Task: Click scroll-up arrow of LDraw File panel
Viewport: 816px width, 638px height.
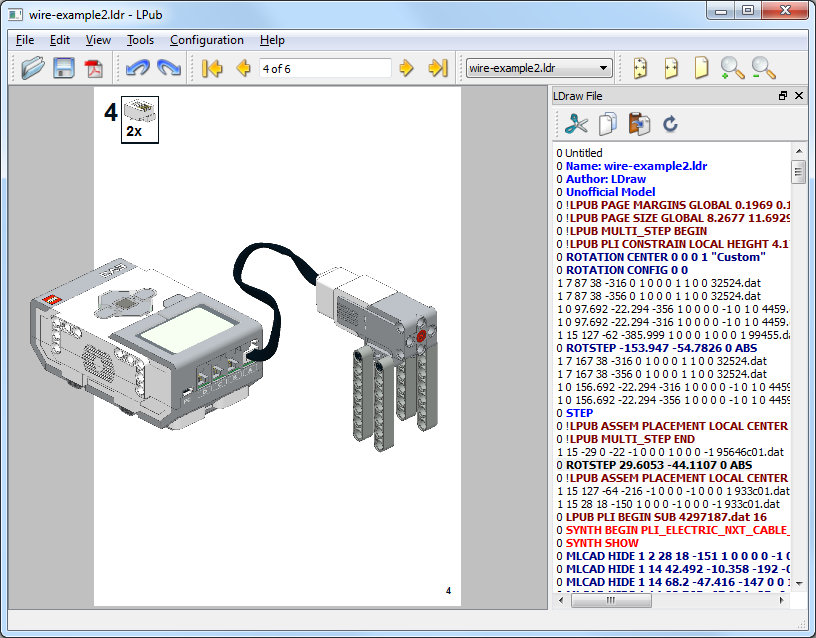Action: (799, 151)
